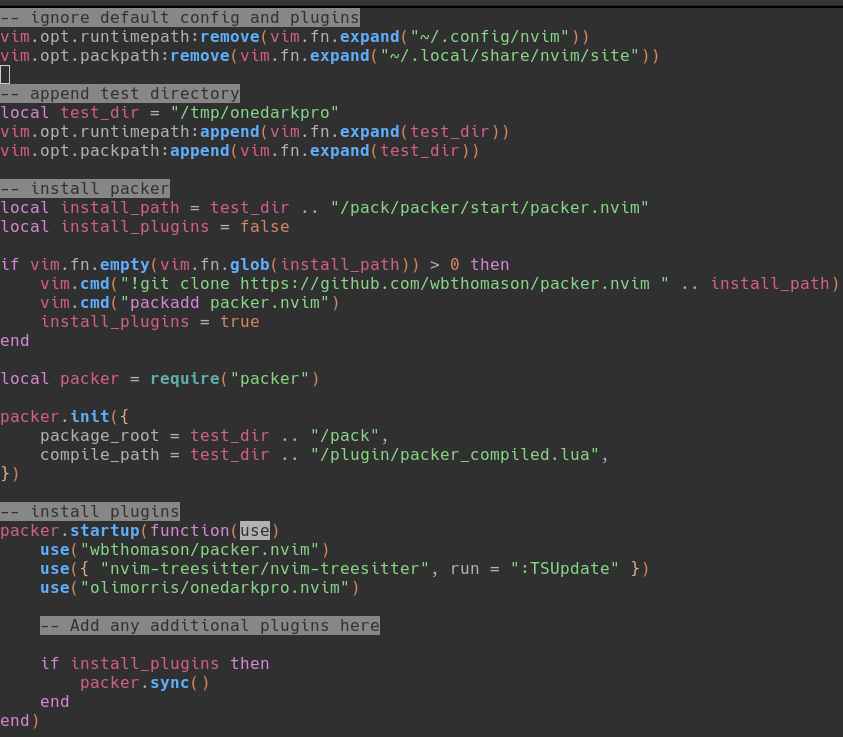Click 'if install_plugins then' line
This screenshot has height=737, width=843.
tap(155, 663)
